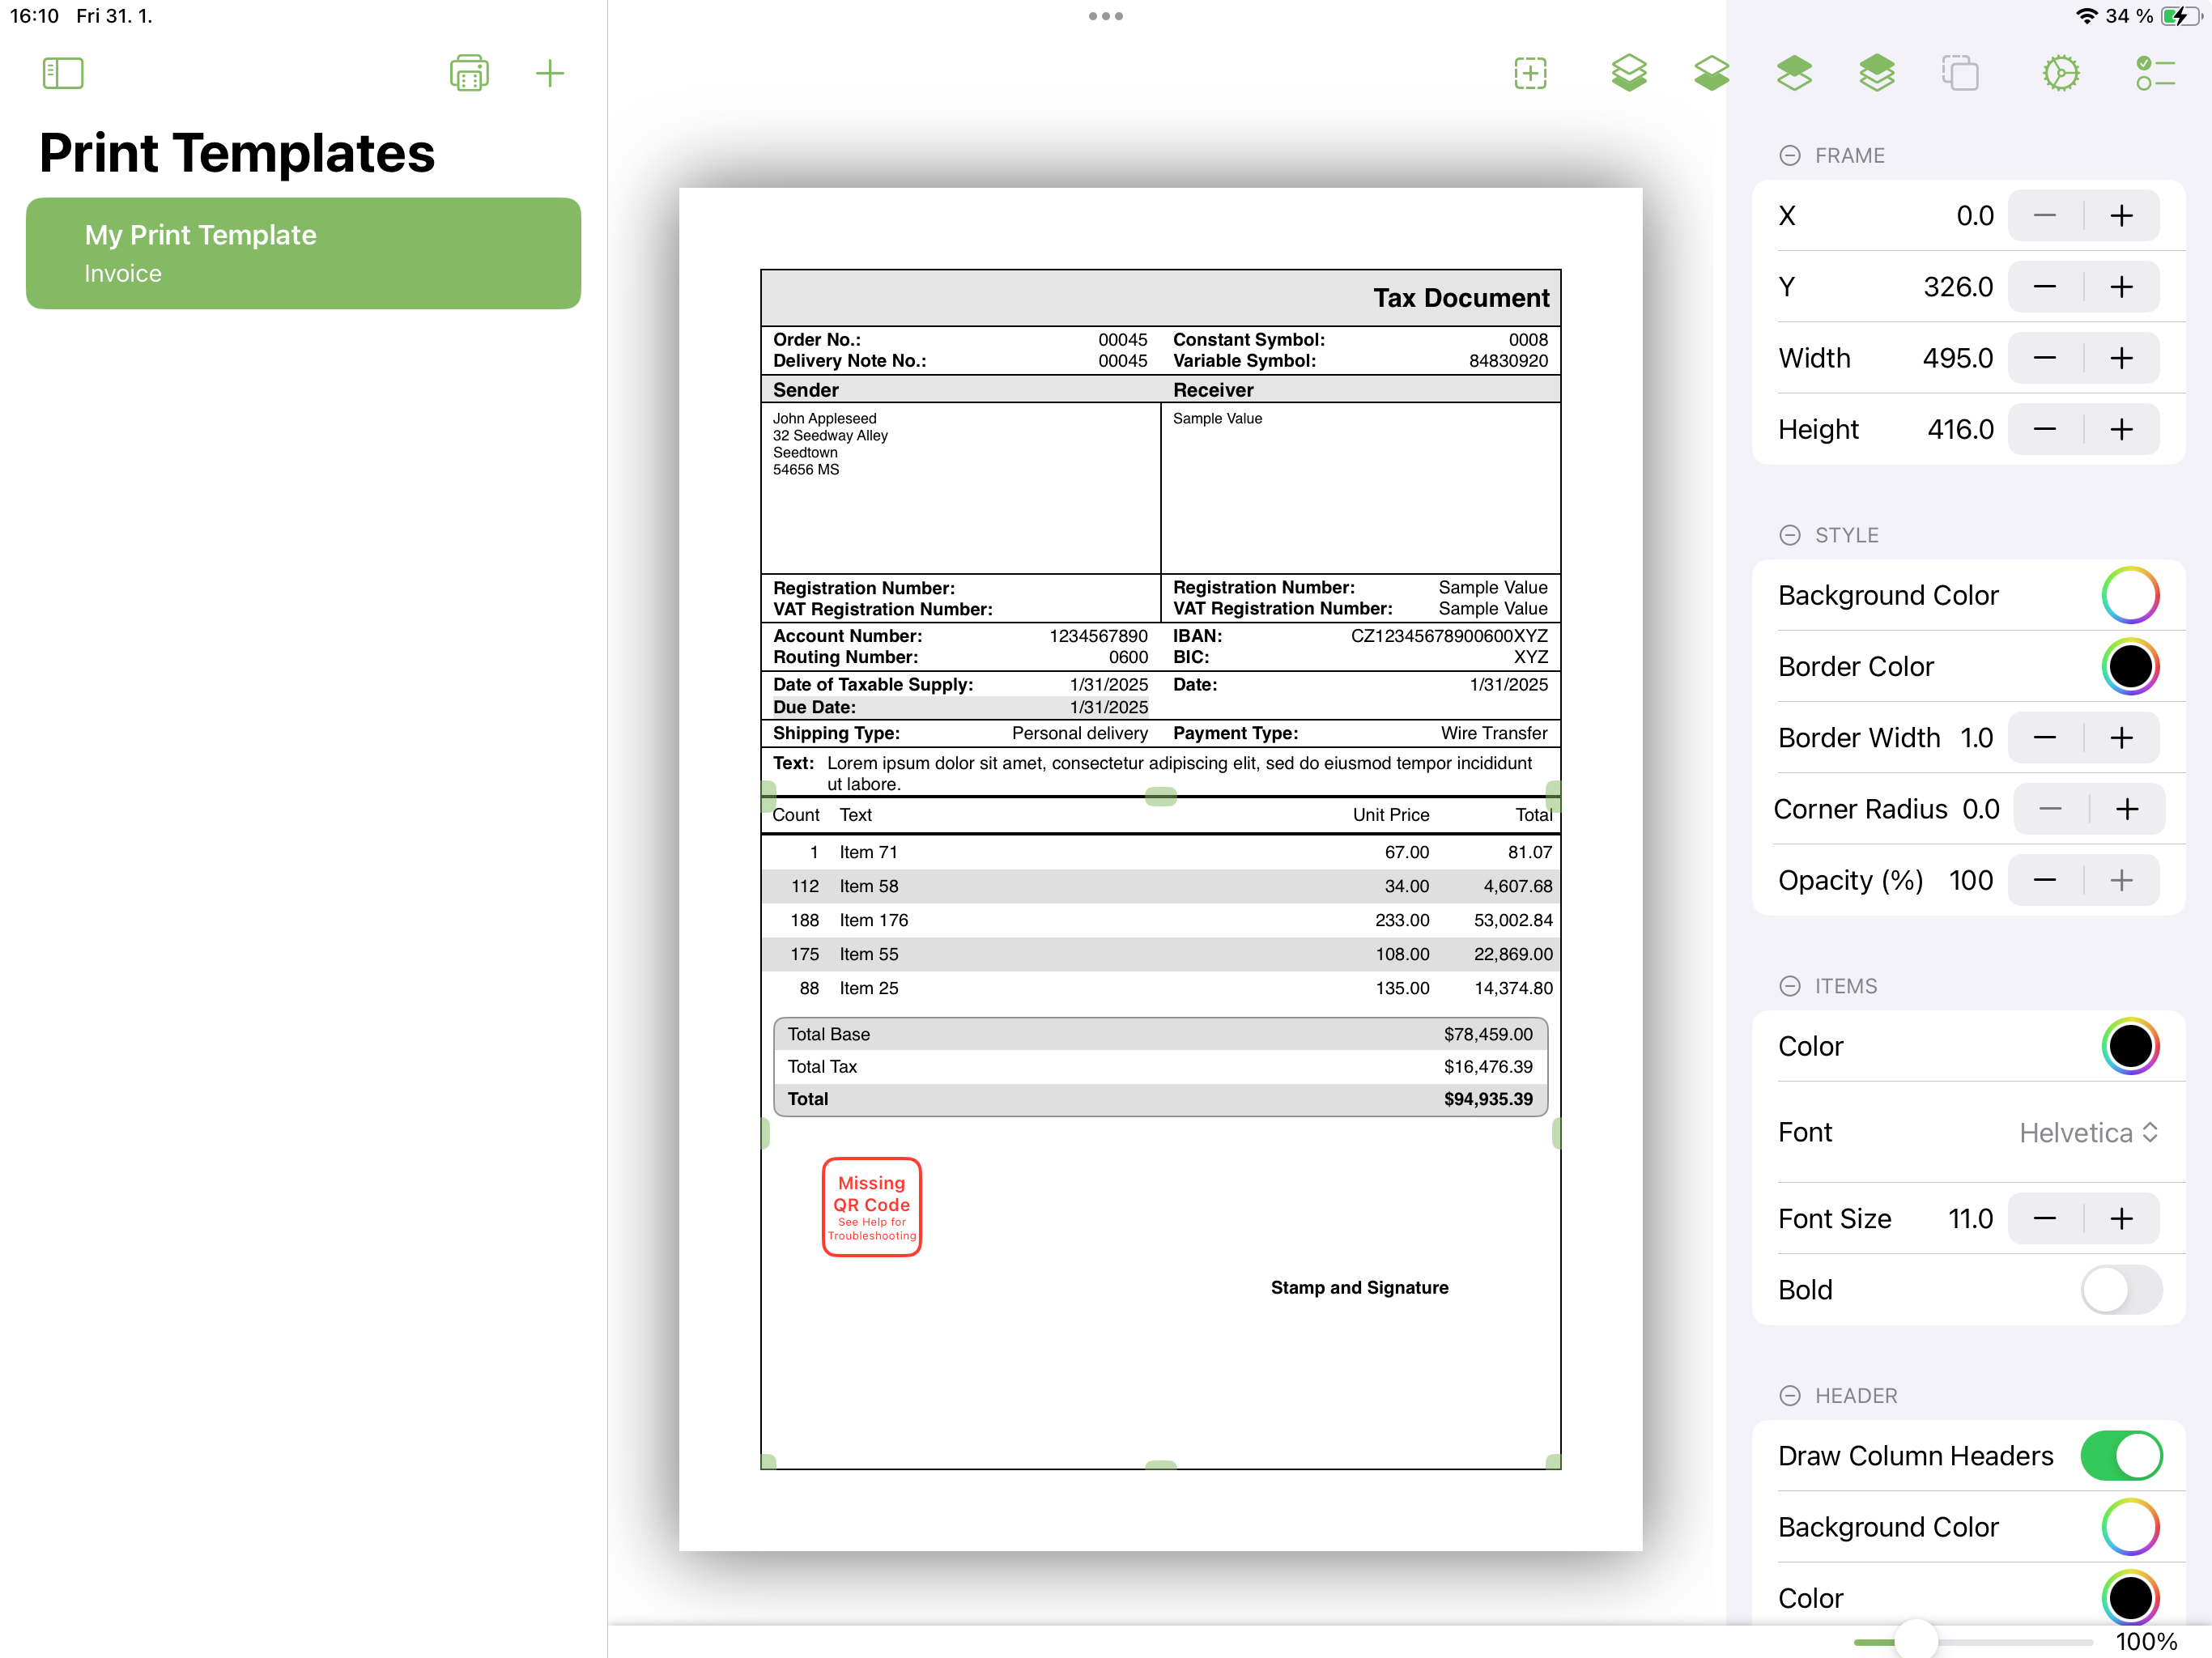Image resolution: width=2212 pixels, height=1658 pixels.
Task: Click the Receiver section header
Action: coord(1213,390)
